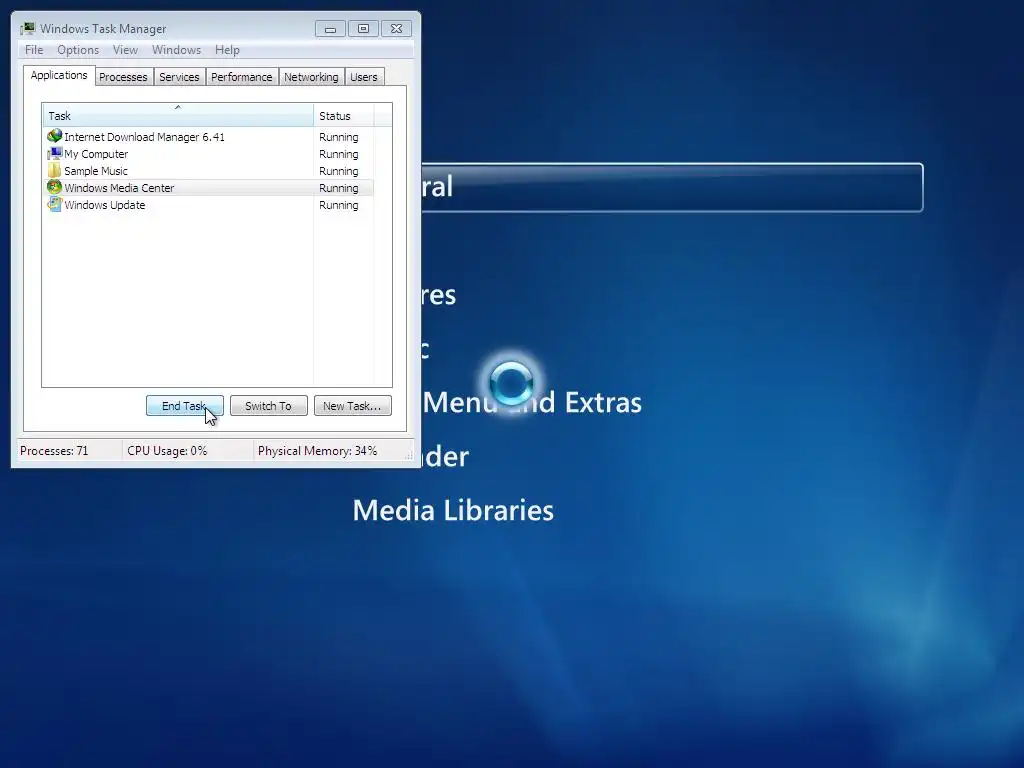Open the View menu
Screen dimensions: 1024x768
[x=125, y=50]
